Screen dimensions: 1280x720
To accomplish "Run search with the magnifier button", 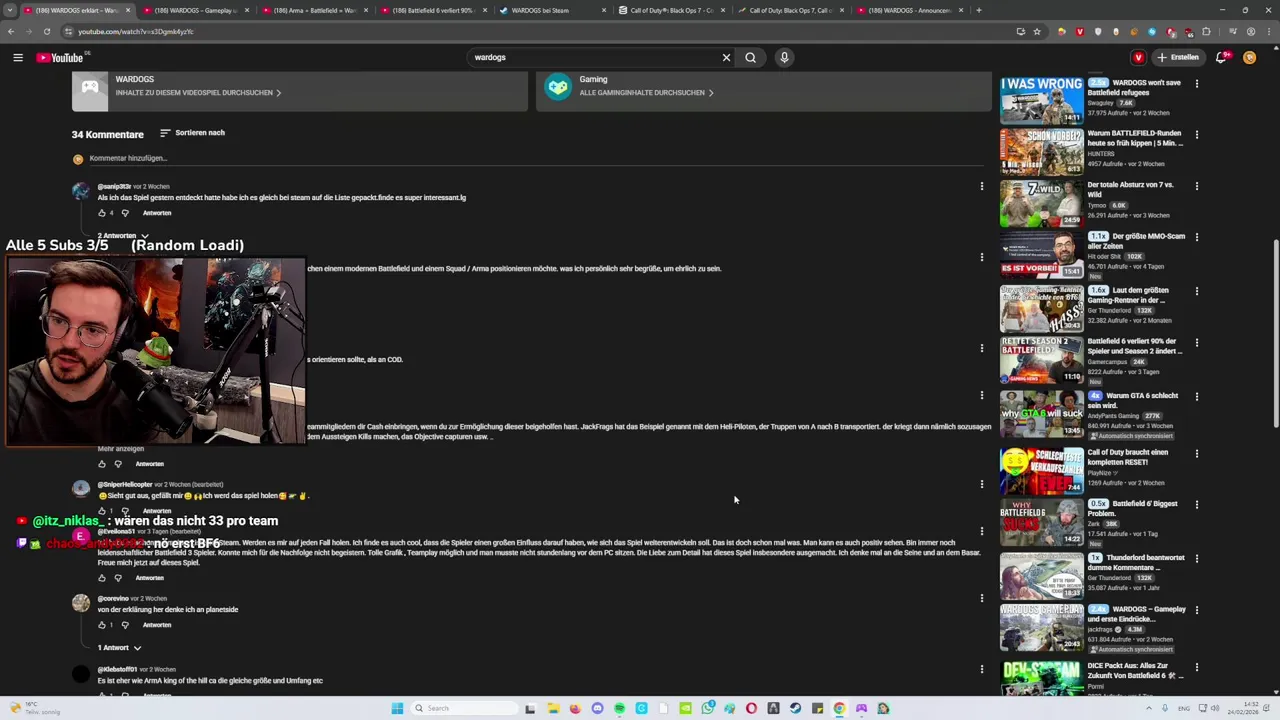I will click(750, 57).
